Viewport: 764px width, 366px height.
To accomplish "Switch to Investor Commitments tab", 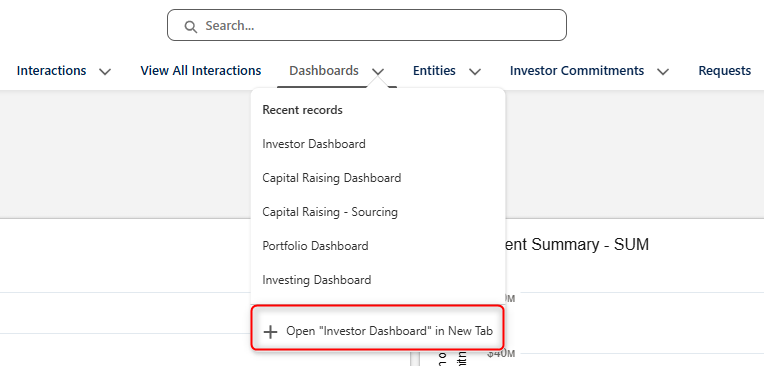I will point(577,71).
